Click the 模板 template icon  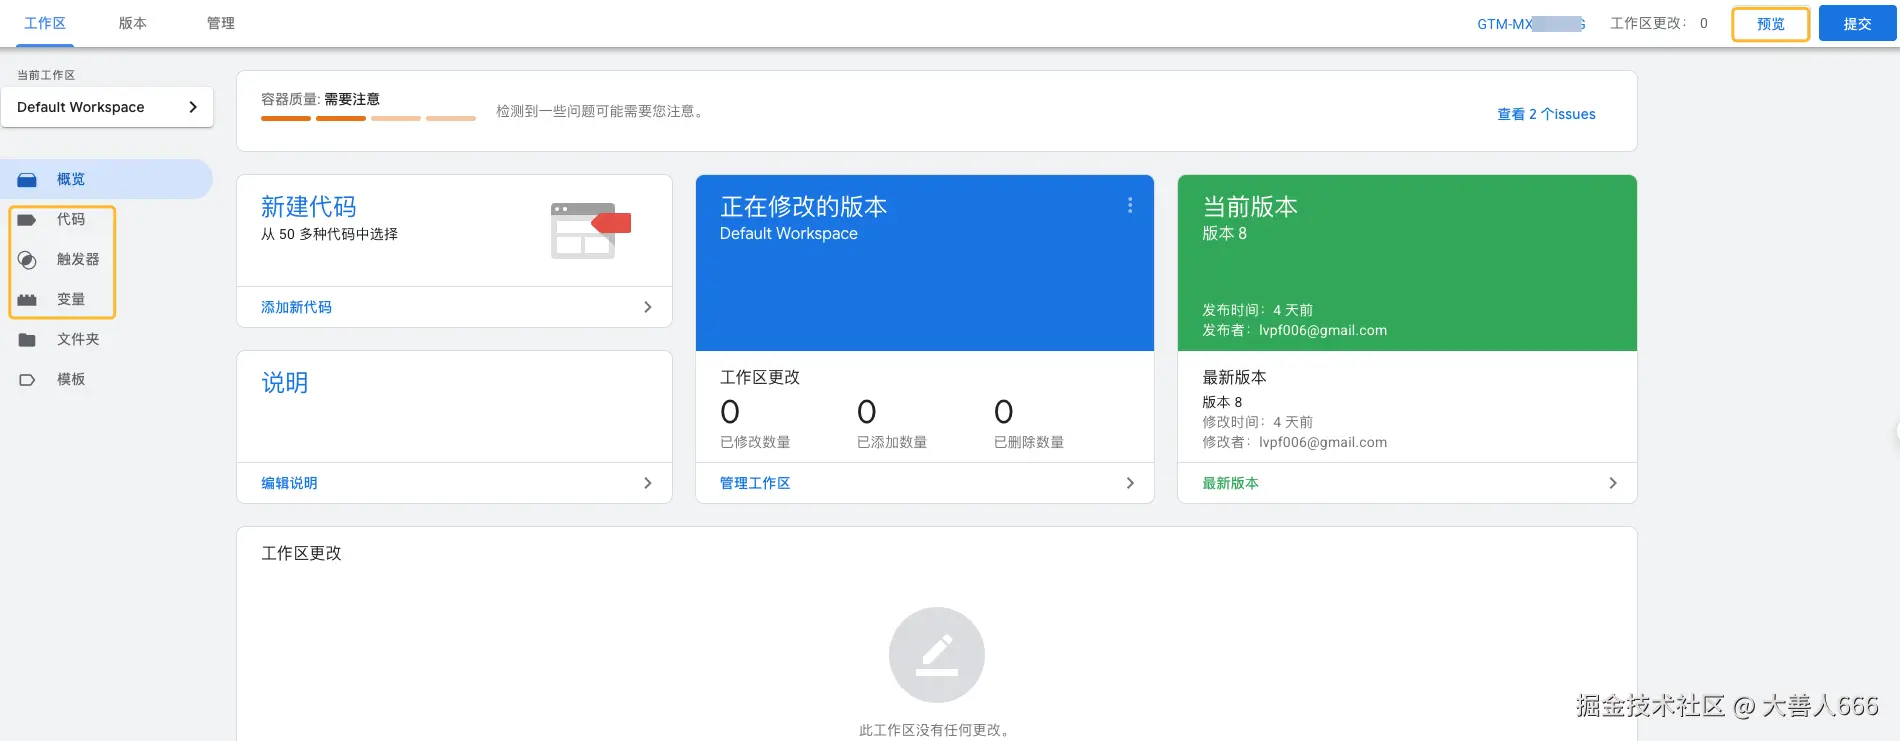tap(27, 380)
